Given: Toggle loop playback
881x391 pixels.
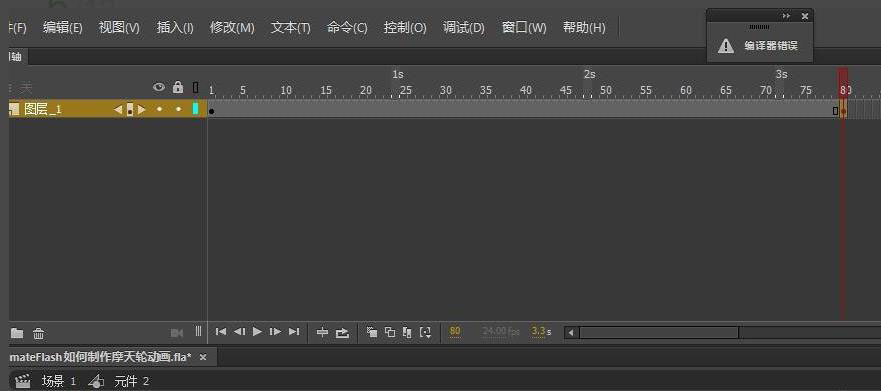Looking at the screenshot, I should click(x=342, y=333).
